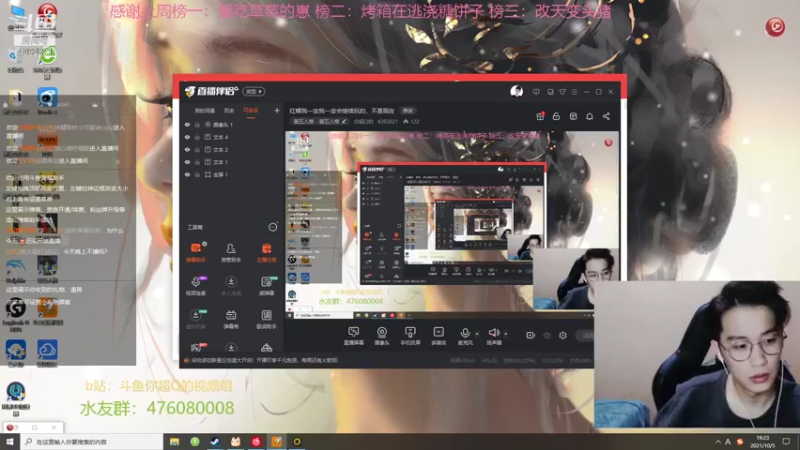Open the notification bell

point(590,116)
